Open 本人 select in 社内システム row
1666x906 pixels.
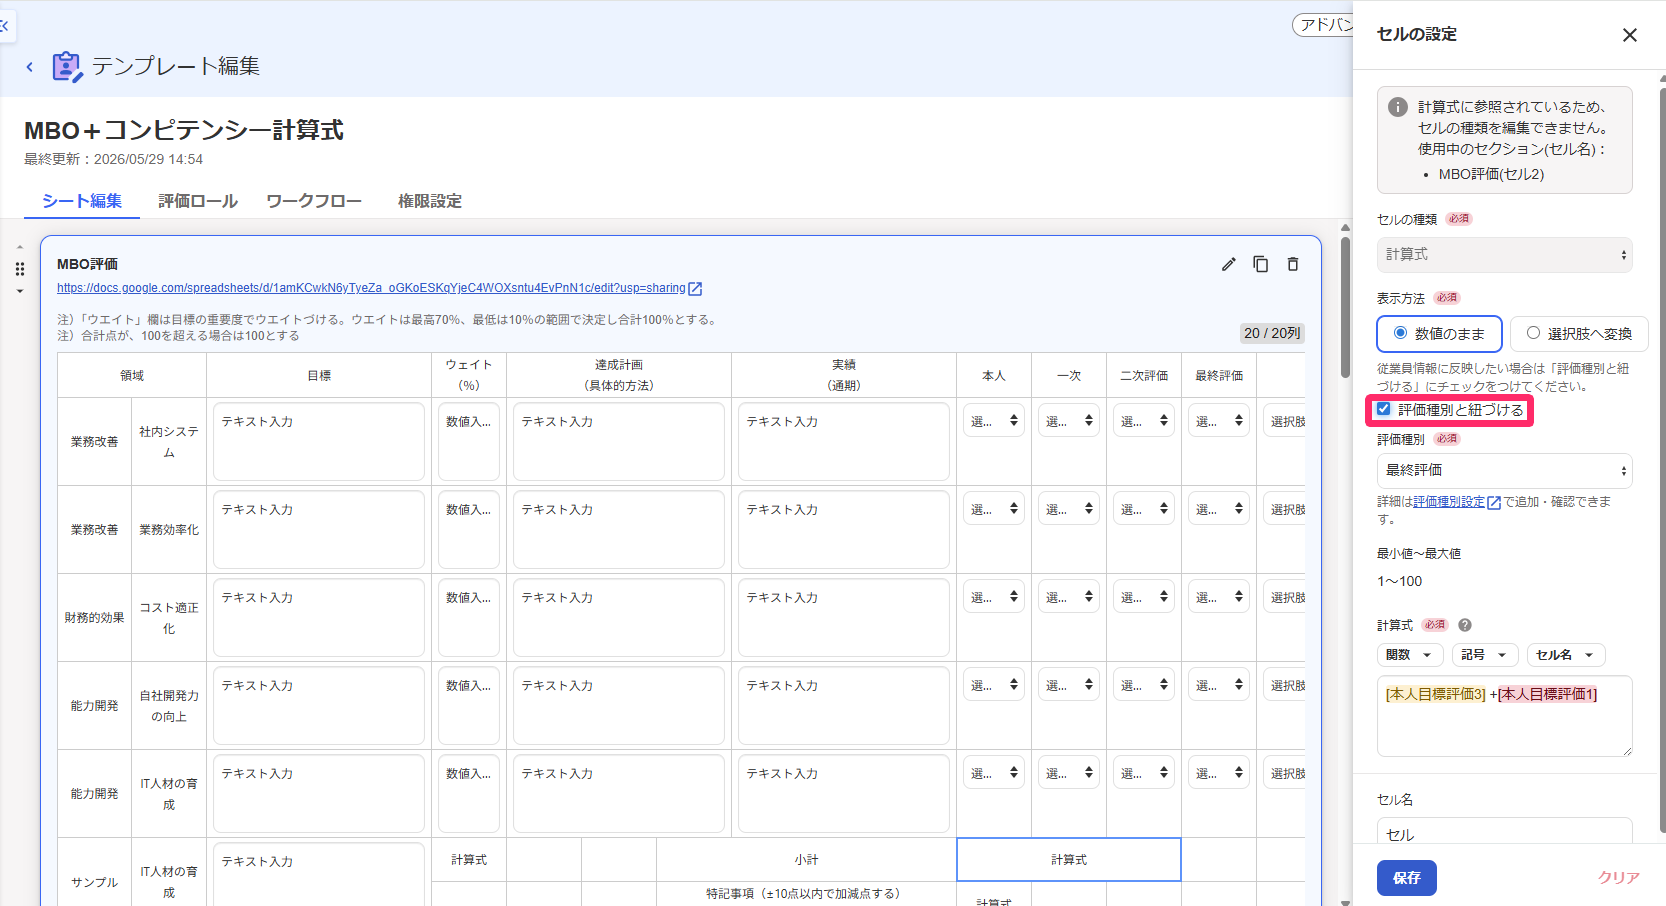tap(994, 422)
